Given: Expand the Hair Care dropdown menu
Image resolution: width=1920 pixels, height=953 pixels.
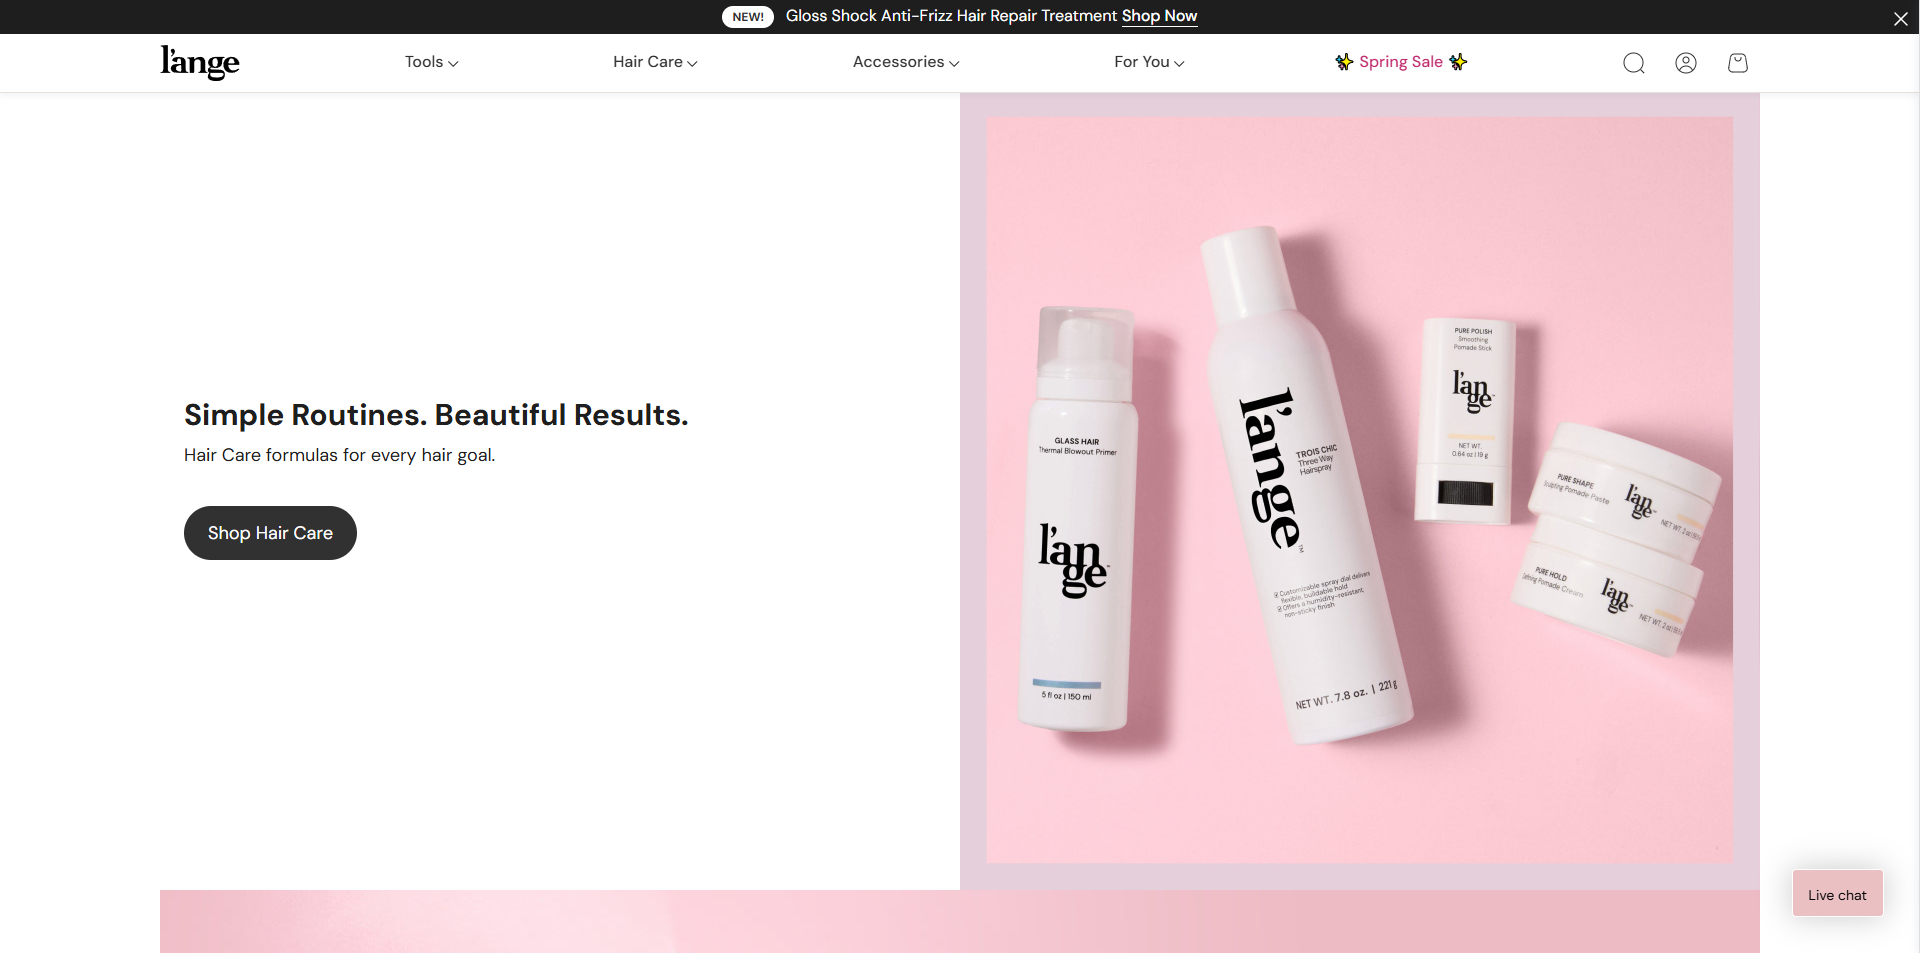Looking at the screenshot, I should [x=655, y=62].
